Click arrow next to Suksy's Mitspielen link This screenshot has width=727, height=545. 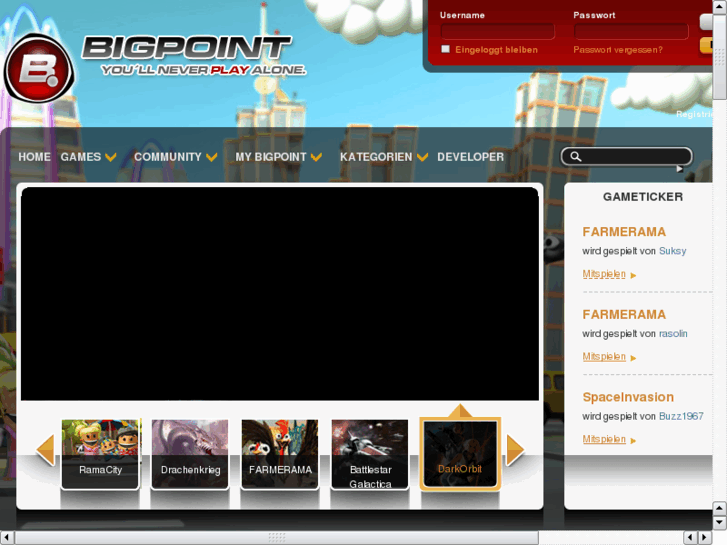click(x=633, y=276)
